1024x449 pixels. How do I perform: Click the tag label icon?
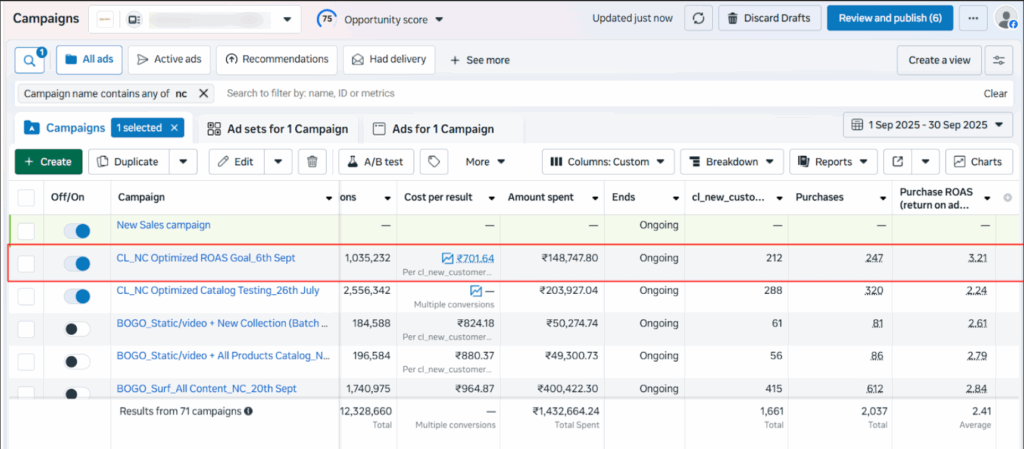(433, 161)
